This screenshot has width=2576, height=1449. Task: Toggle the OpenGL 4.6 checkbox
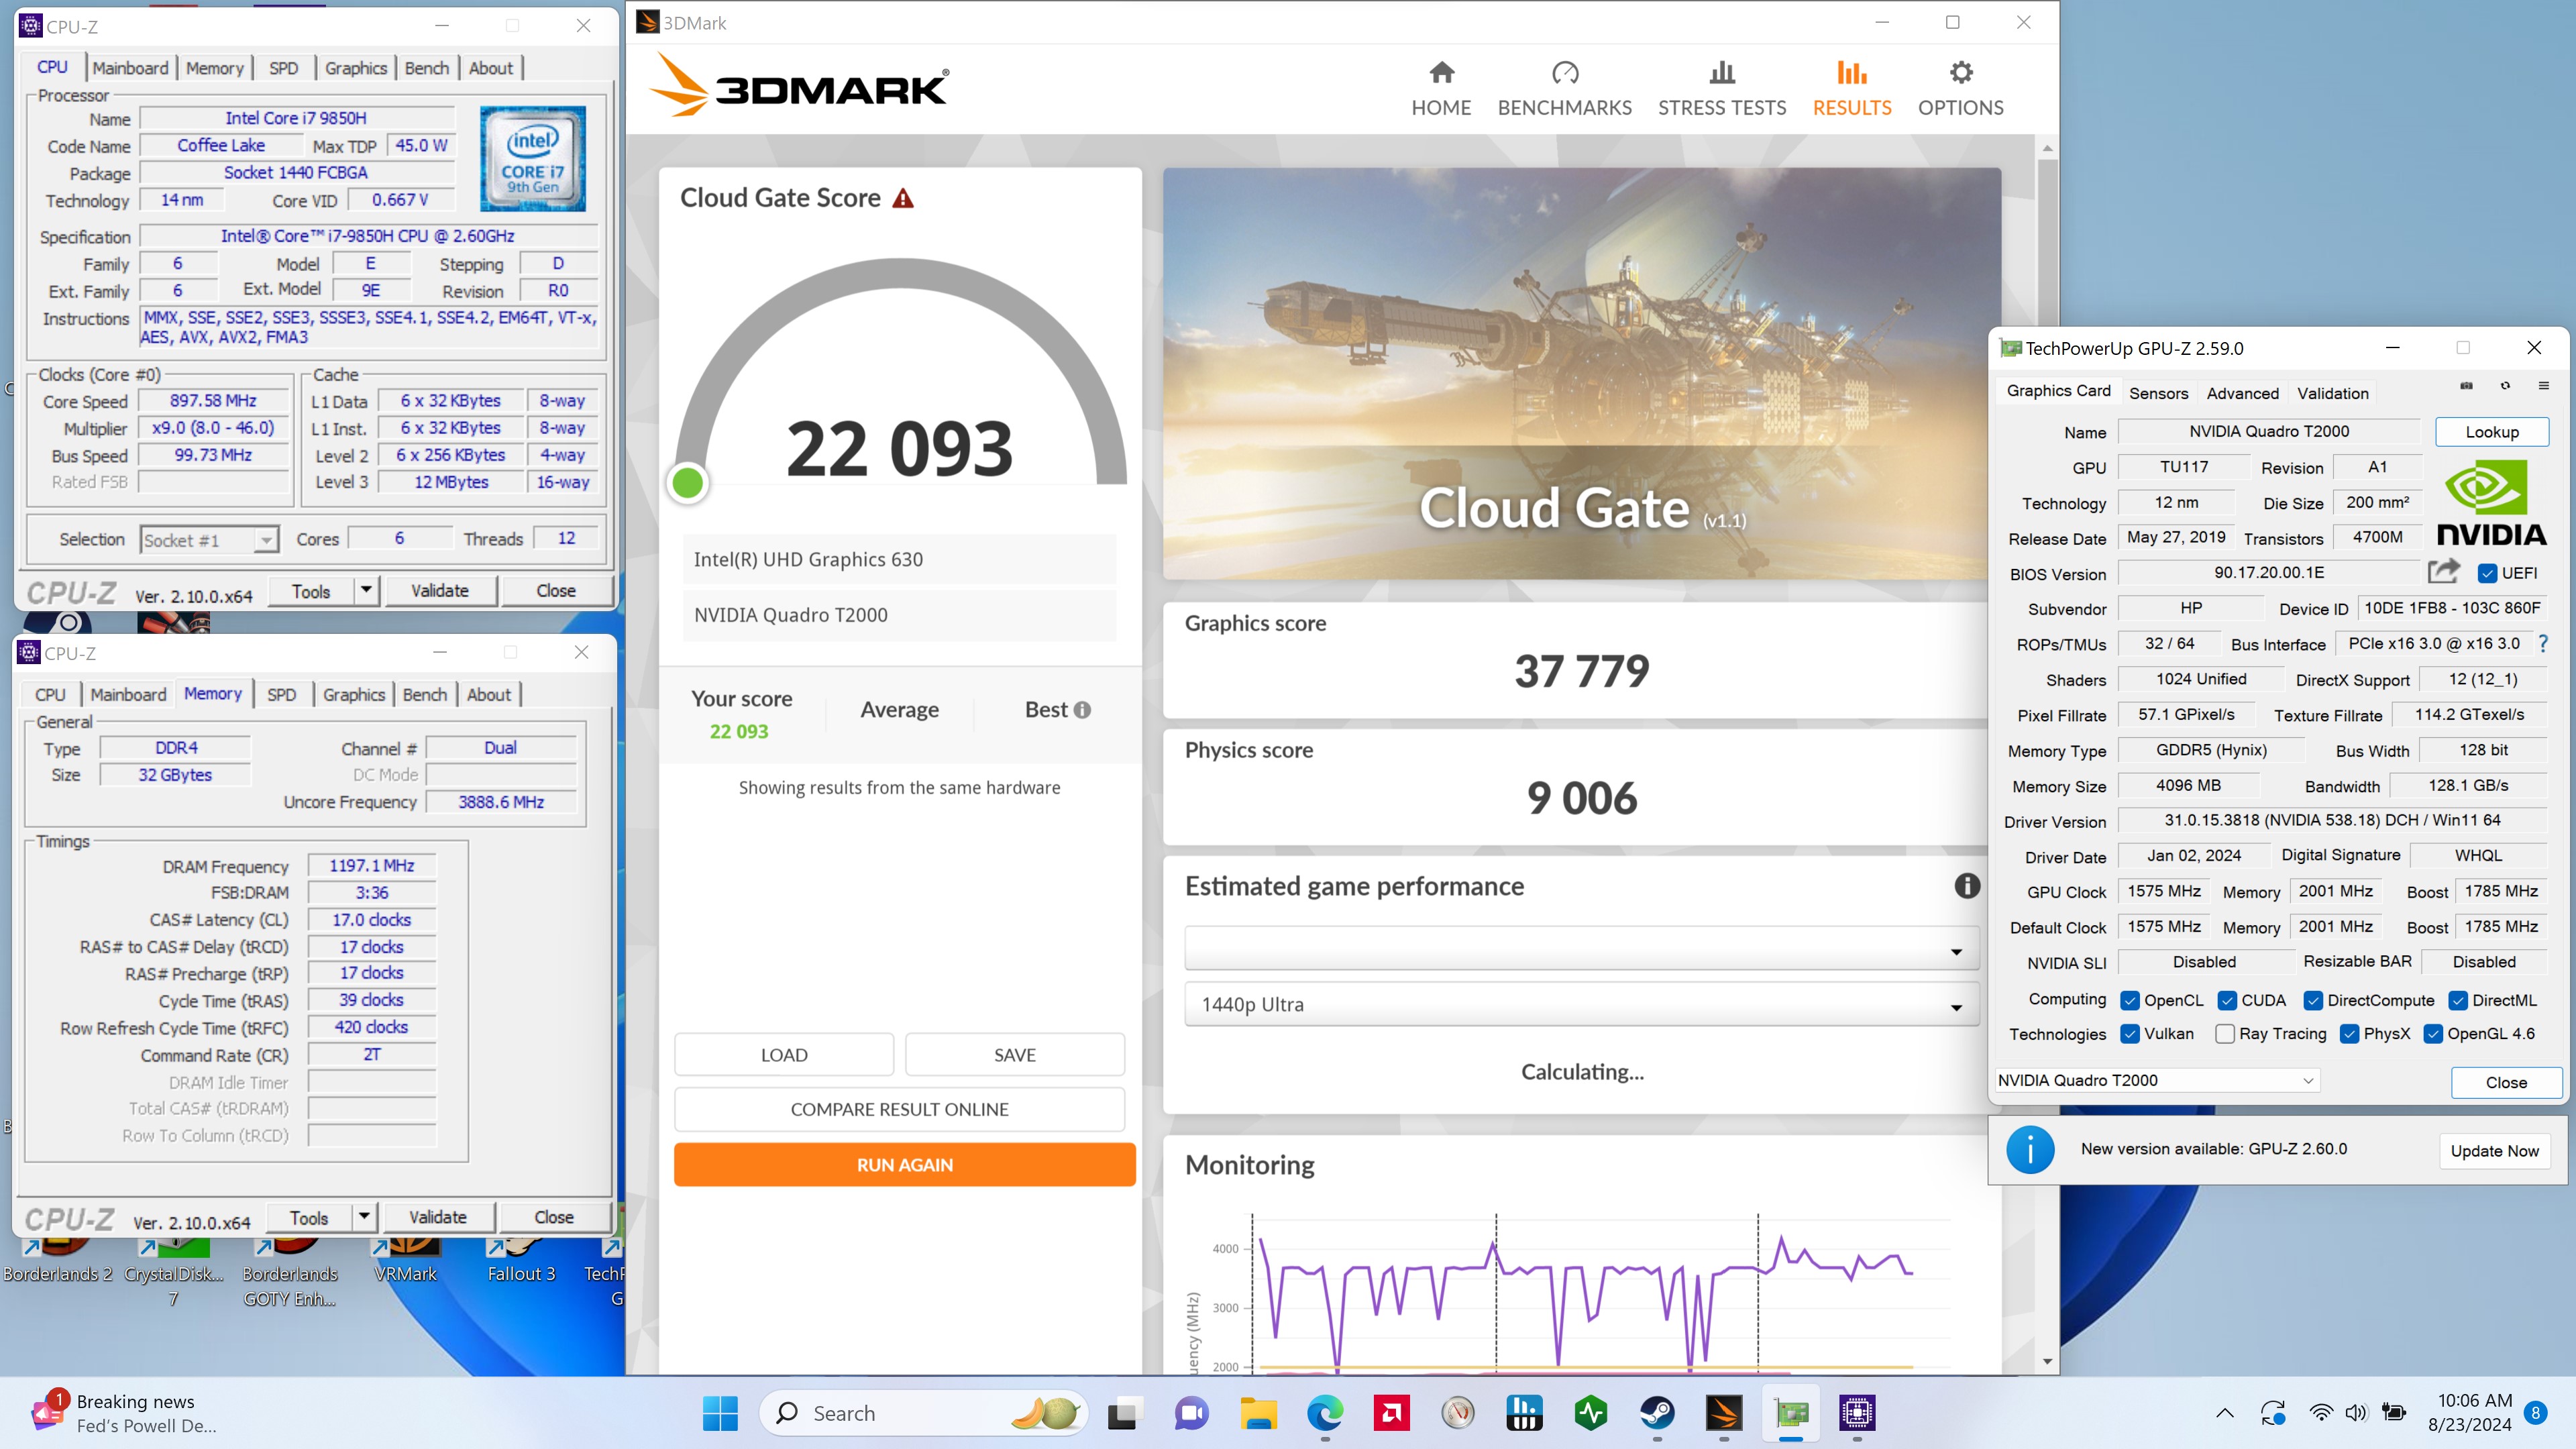coord(2433,1034)
